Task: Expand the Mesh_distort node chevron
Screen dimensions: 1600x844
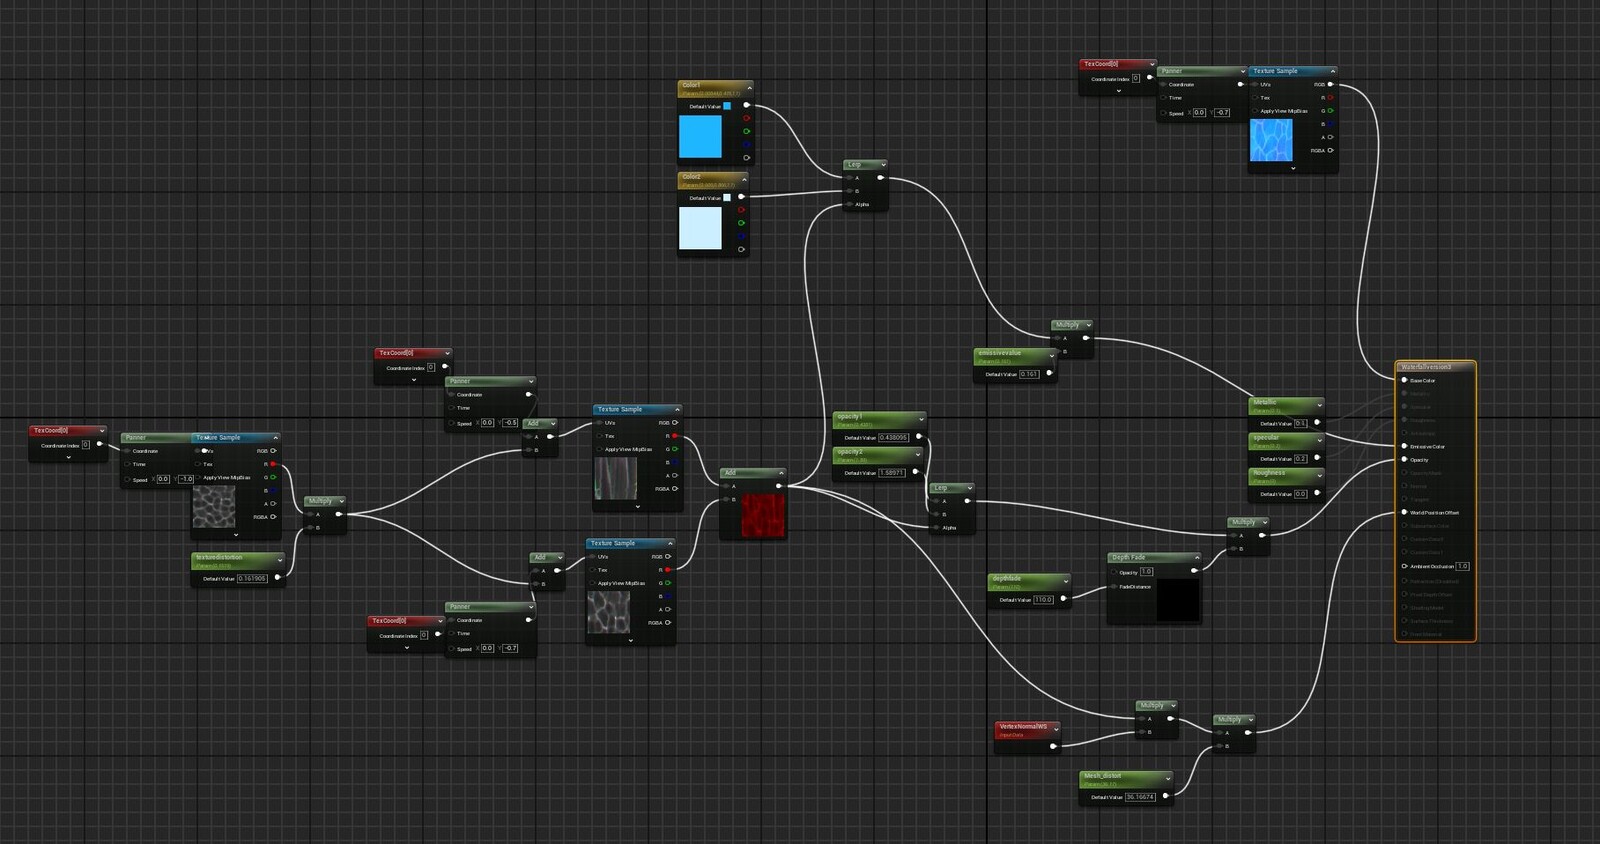Action: point(1167,777)
